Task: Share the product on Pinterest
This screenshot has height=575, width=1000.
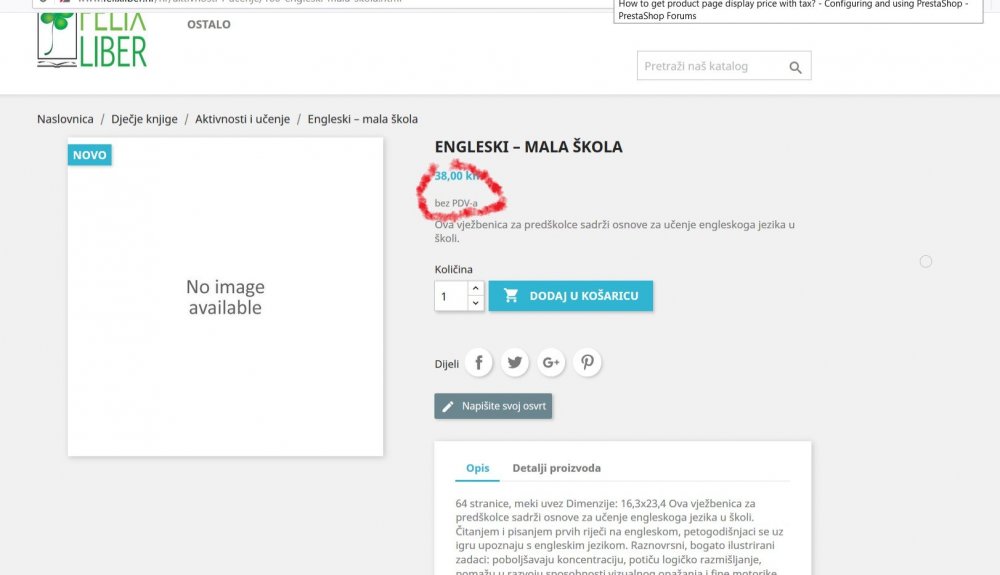Action: pos(587,363)
